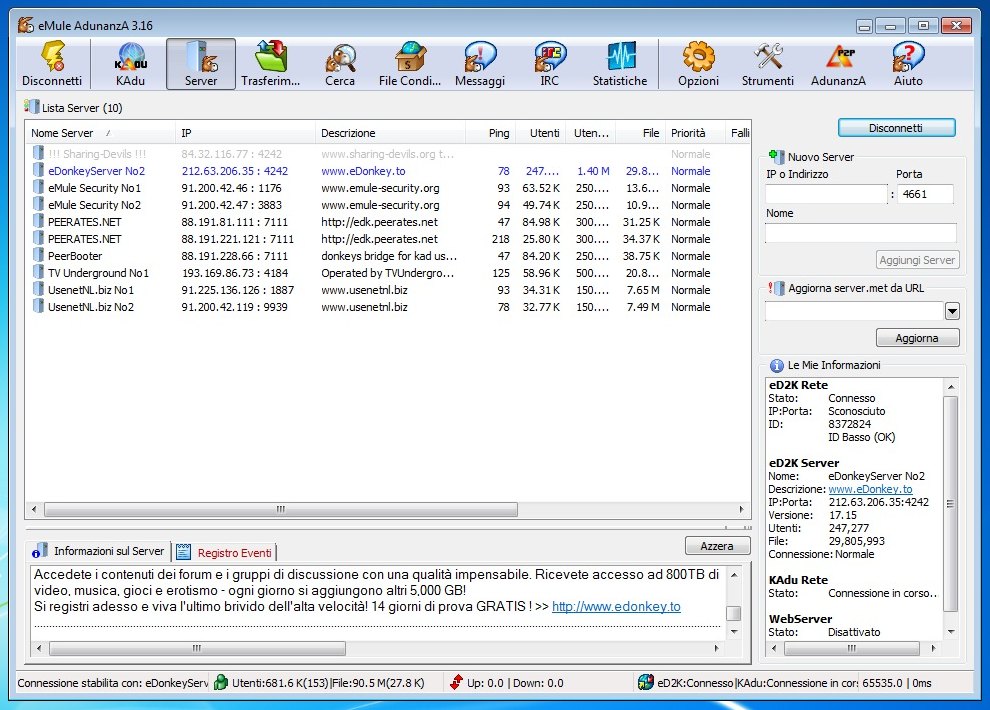This screenshot has height=710, width=990.
Task: Open the www.edonkey.to link in server message
Action: [616, 607]
